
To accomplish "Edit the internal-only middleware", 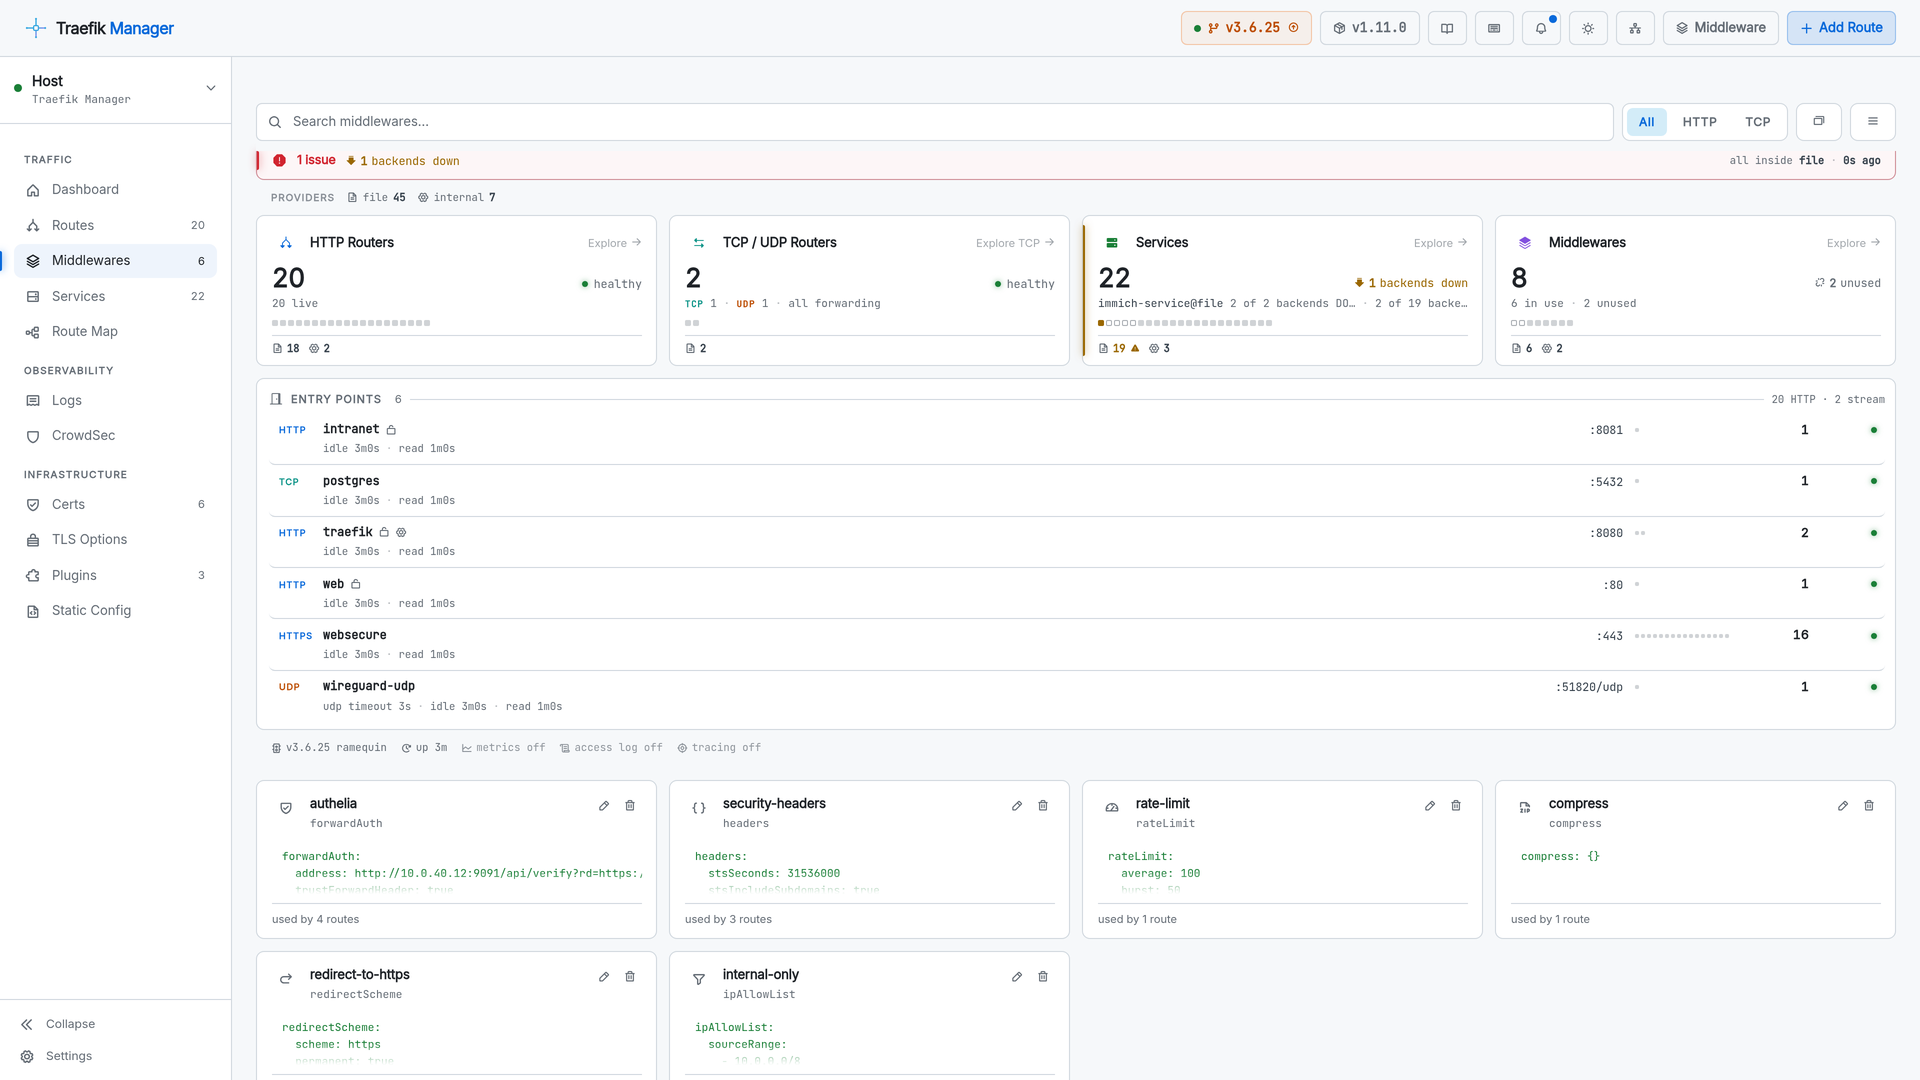I will click(x=1017, y=977).
